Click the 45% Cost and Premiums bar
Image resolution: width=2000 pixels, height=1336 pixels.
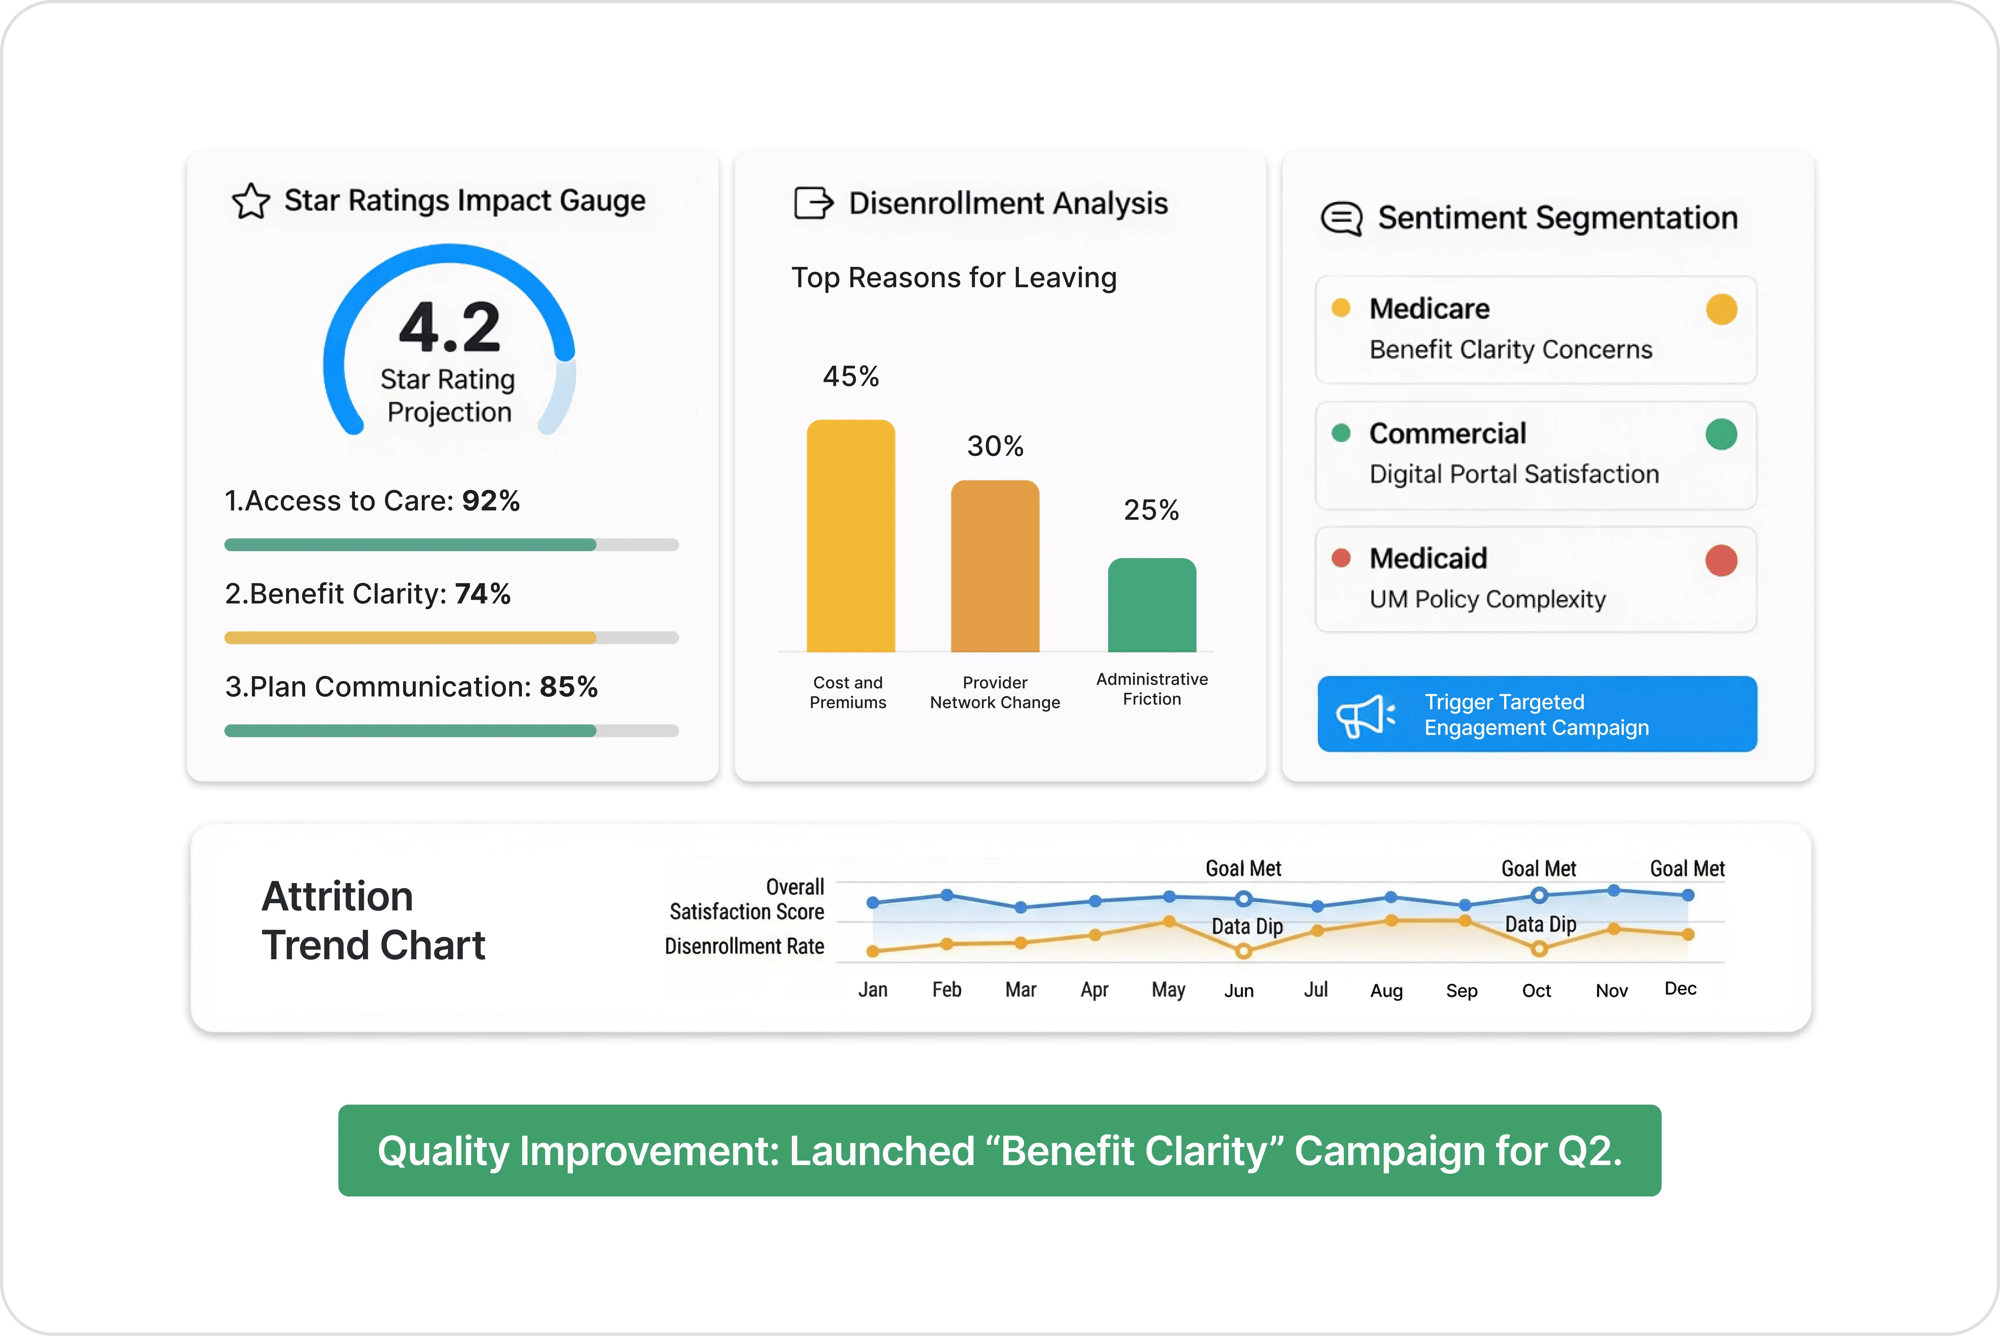point(850,536)
